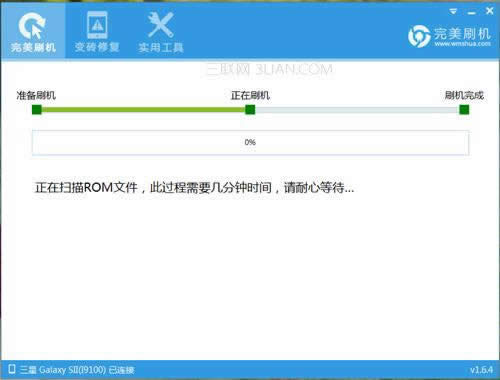
Task: Click the Galaxy SII(I9100) 已连接 status text
Action: click(x=77, y=370)
